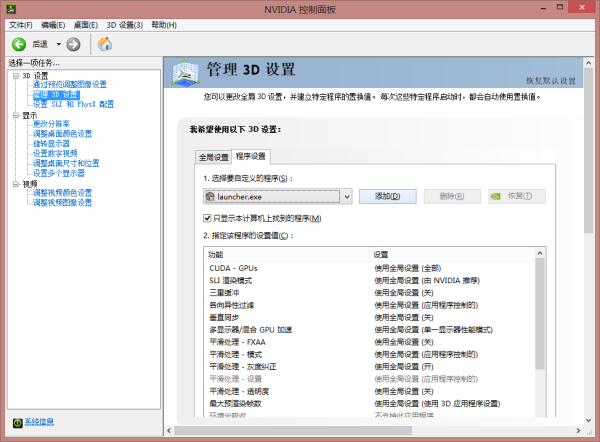Click the 添加(D) button
The width and height of the screenshot is (600, 442).
388,196
